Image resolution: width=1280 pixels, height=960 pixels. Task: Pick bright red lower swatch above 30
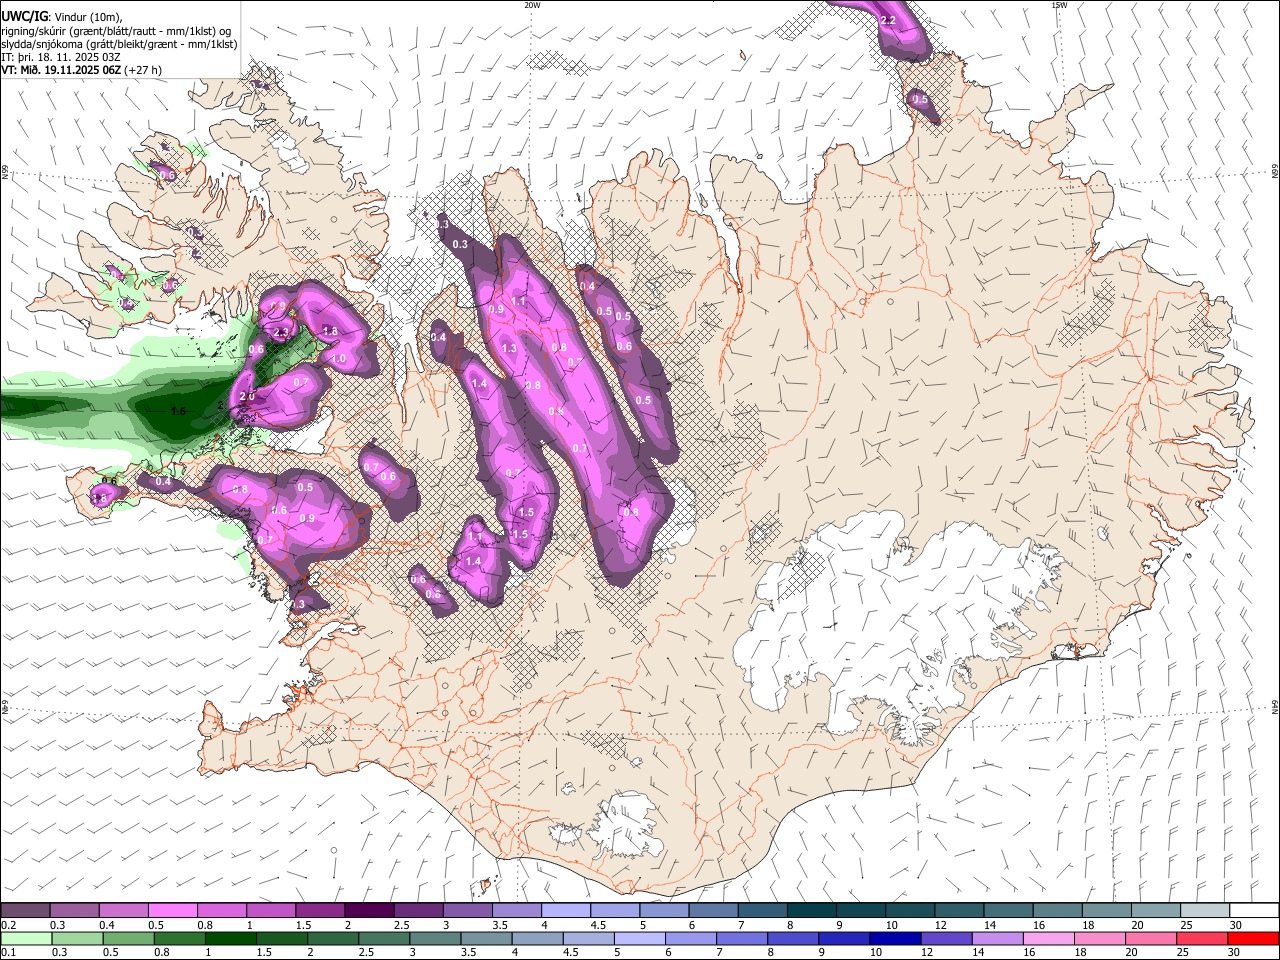point(1254,939)
